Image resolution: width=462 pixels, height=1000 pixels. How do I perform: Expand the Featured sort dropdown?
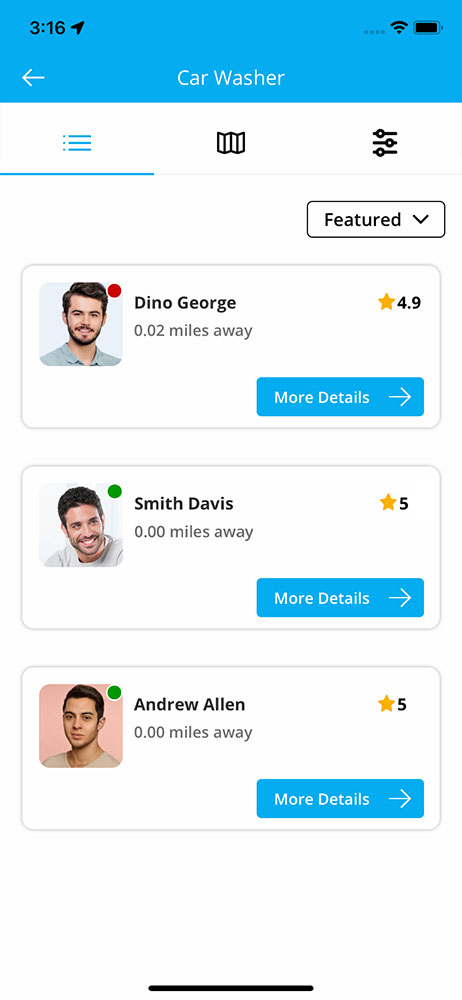[x=376, y=219]
